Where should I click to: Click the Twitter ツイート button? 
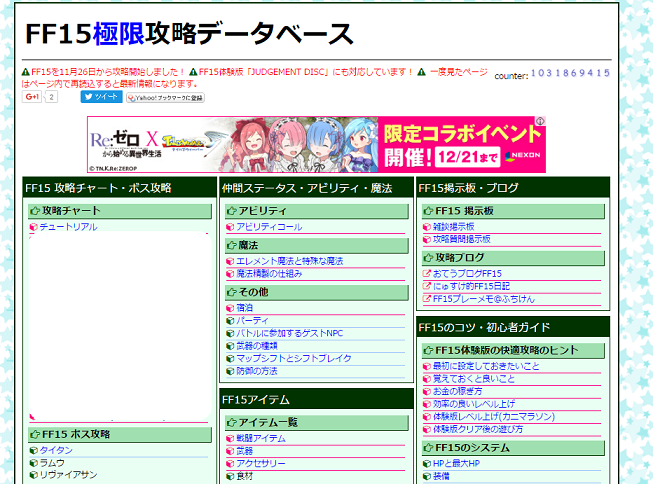101,97
